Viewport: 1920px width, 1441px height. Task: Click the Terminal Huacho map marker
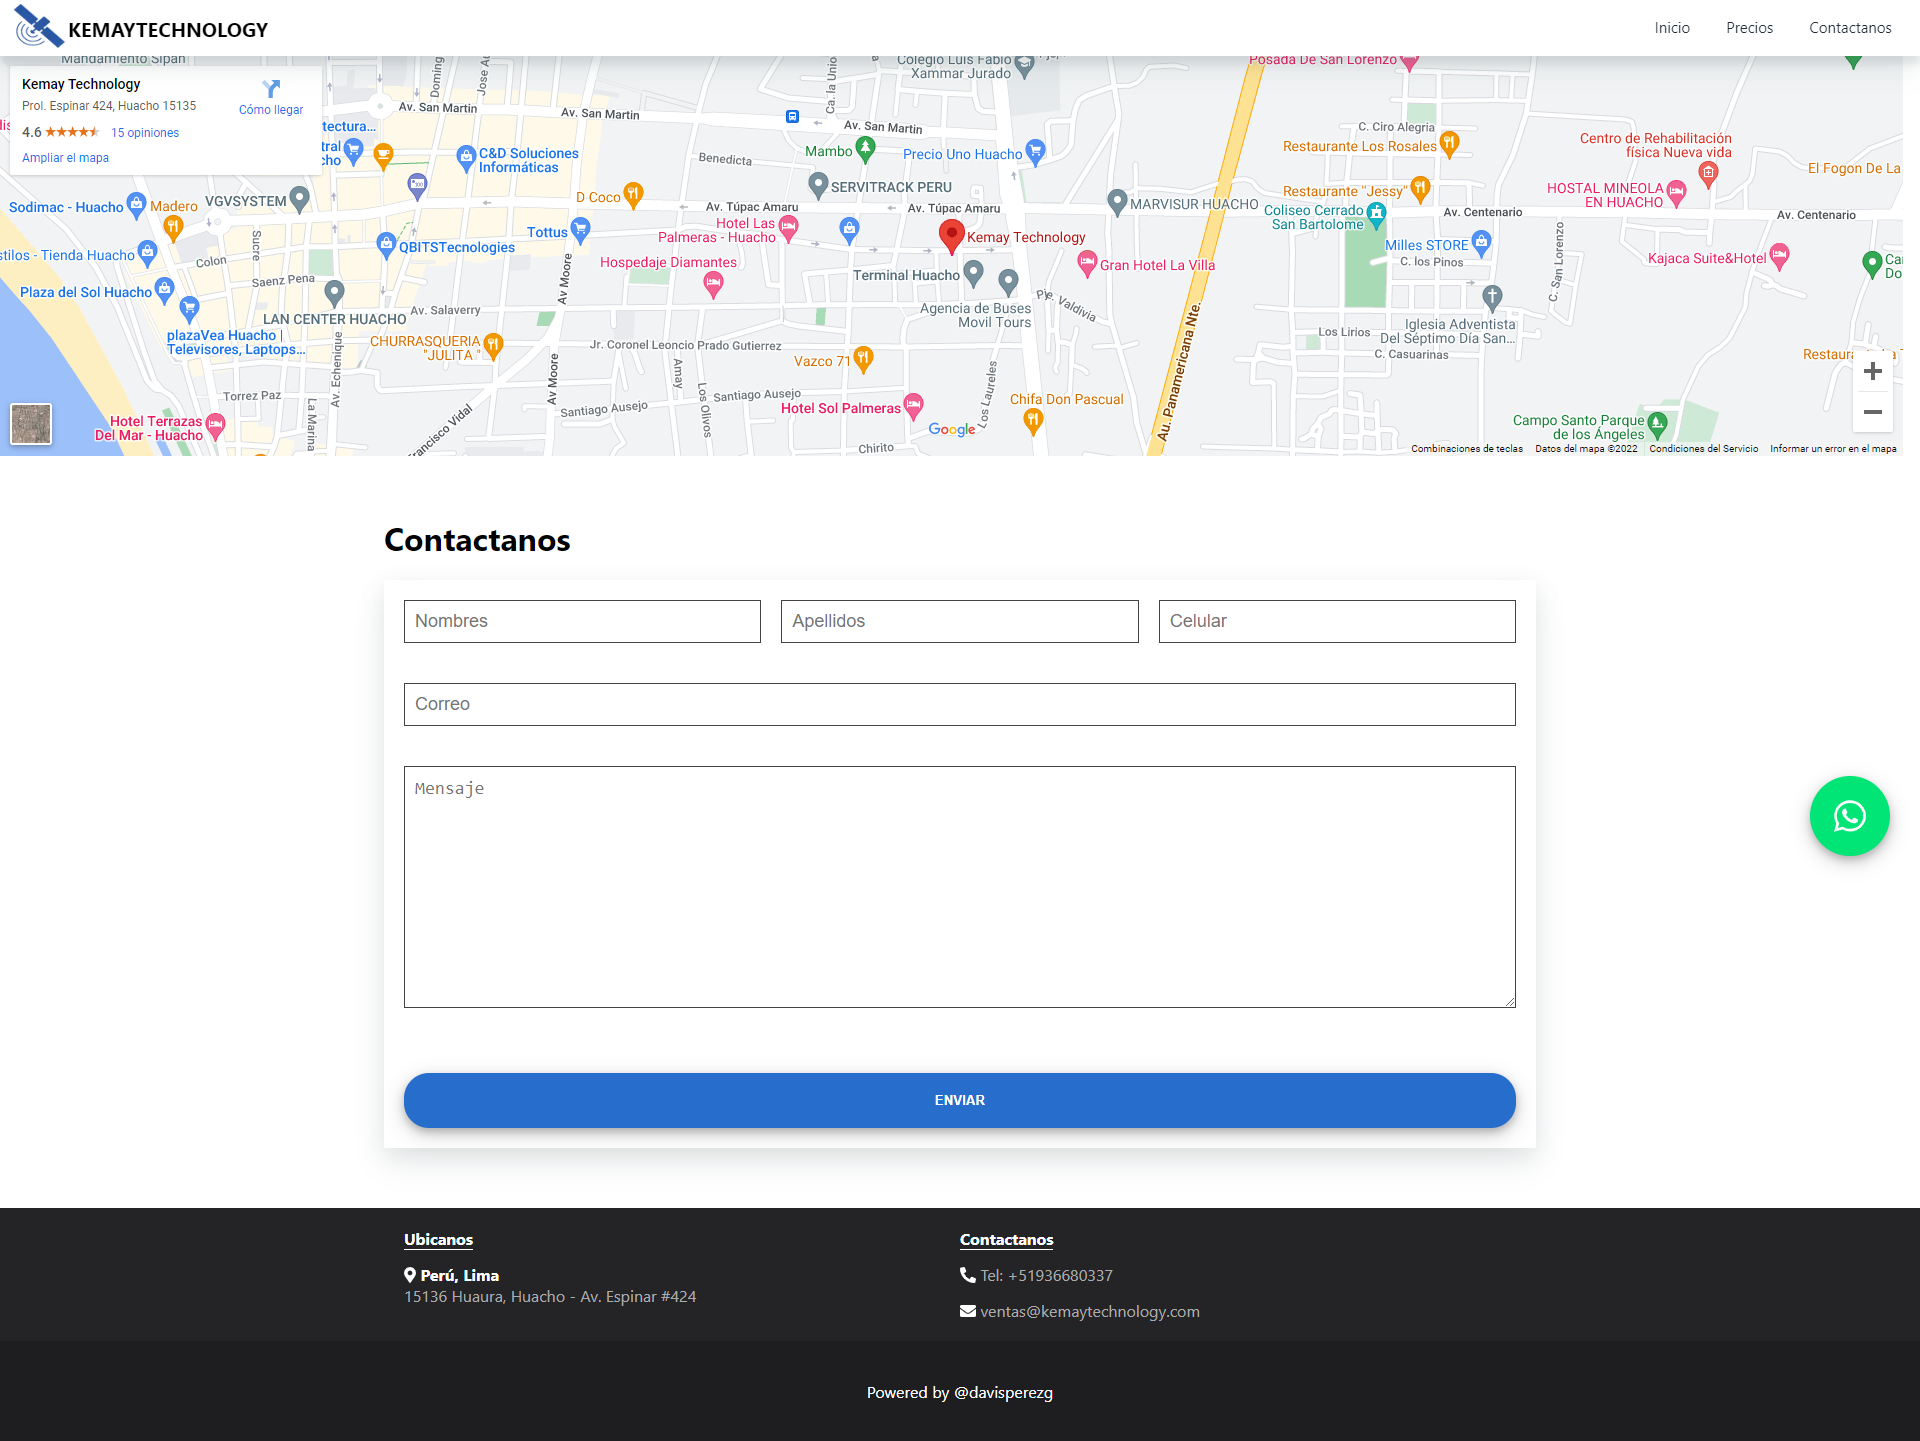click(973, 273)
